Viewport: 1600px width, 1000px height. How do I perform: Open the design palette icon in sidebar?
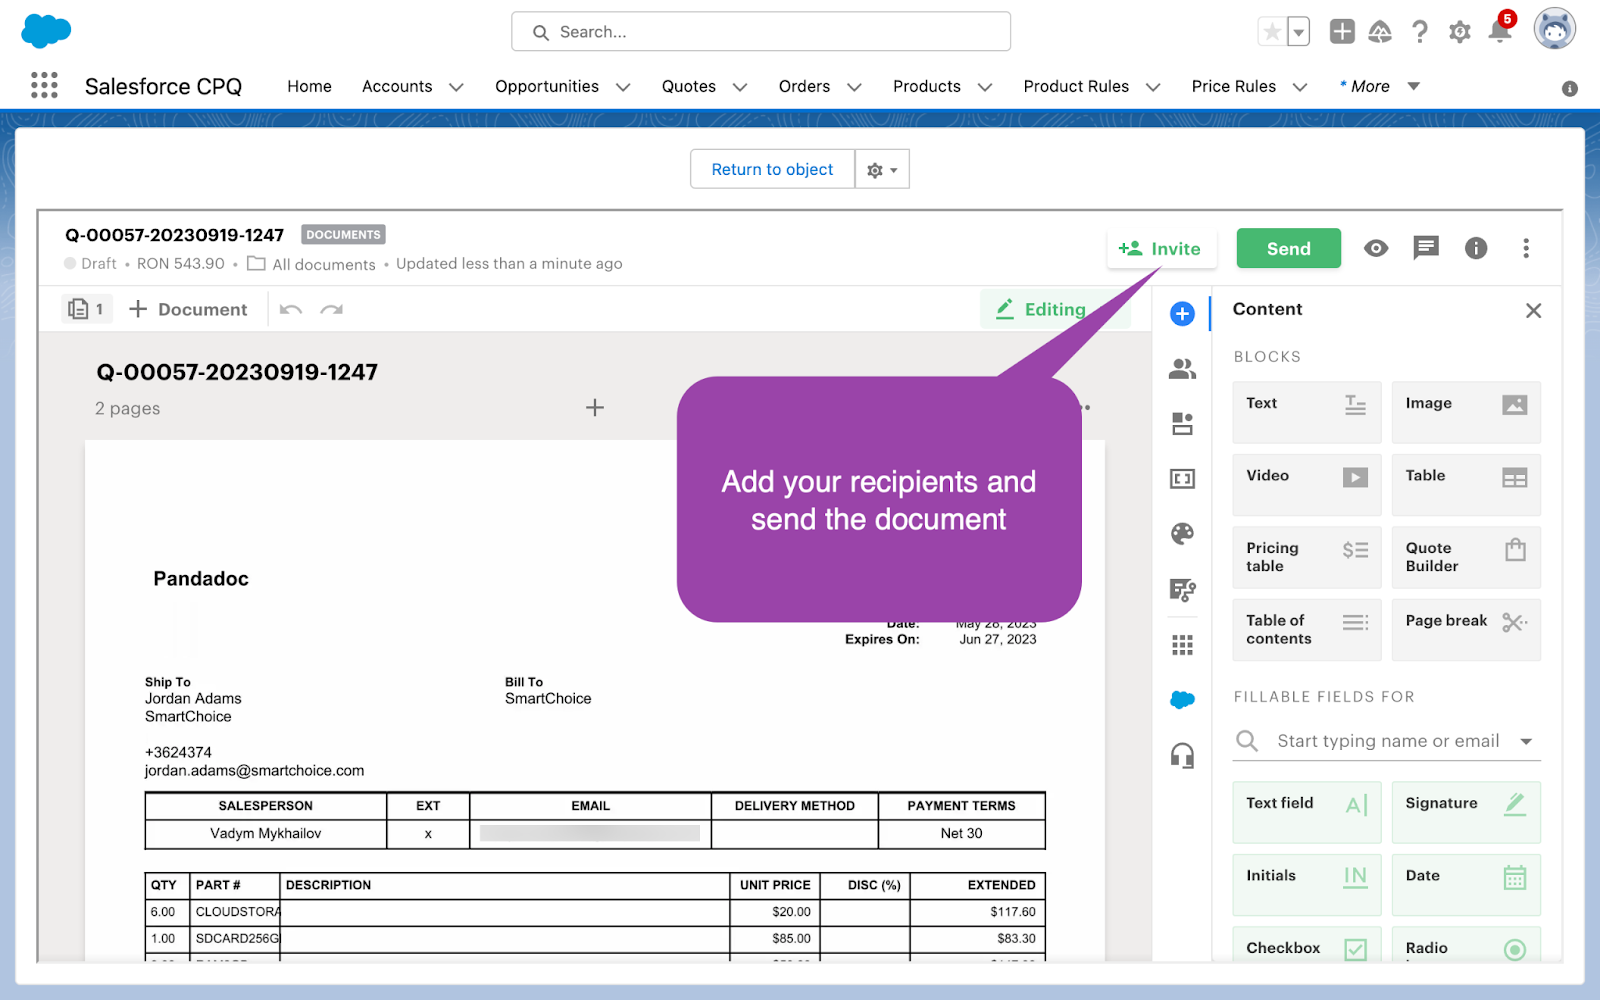click(x=1182, y=534)
